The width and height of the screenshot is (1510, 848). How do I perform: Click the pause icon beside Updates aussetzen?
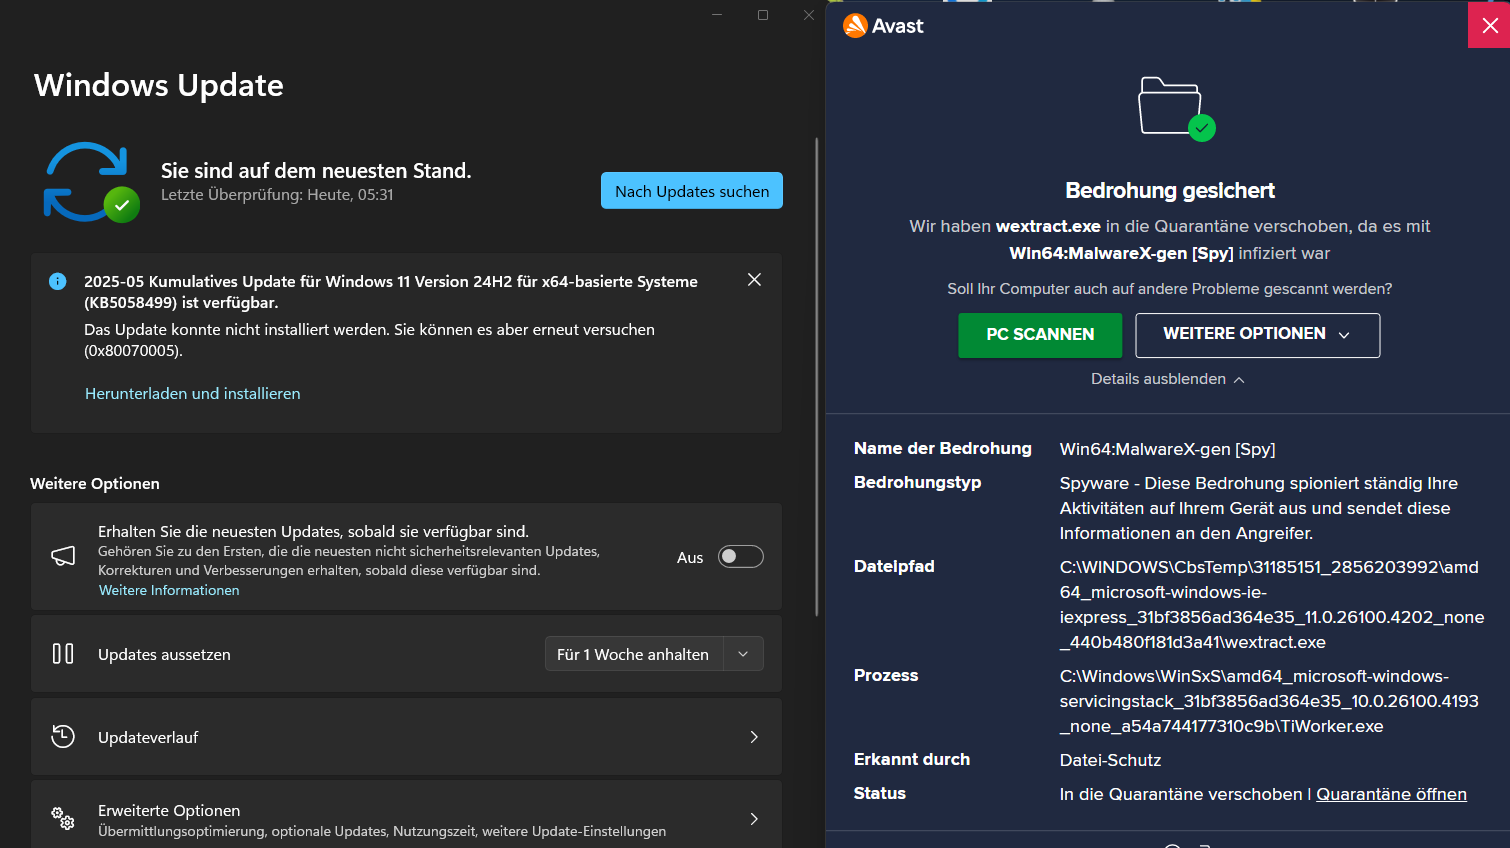[63, 654]
